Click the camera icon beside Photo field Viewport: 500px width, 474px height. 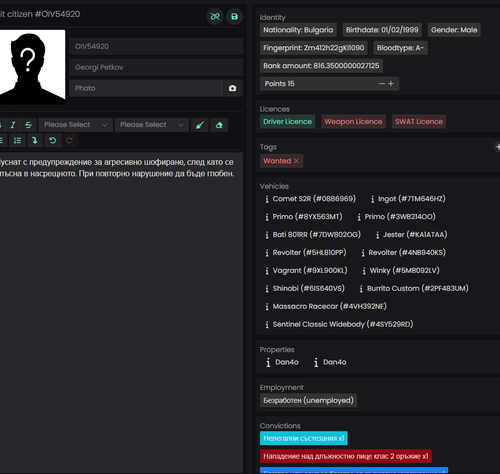click(233, 88)
